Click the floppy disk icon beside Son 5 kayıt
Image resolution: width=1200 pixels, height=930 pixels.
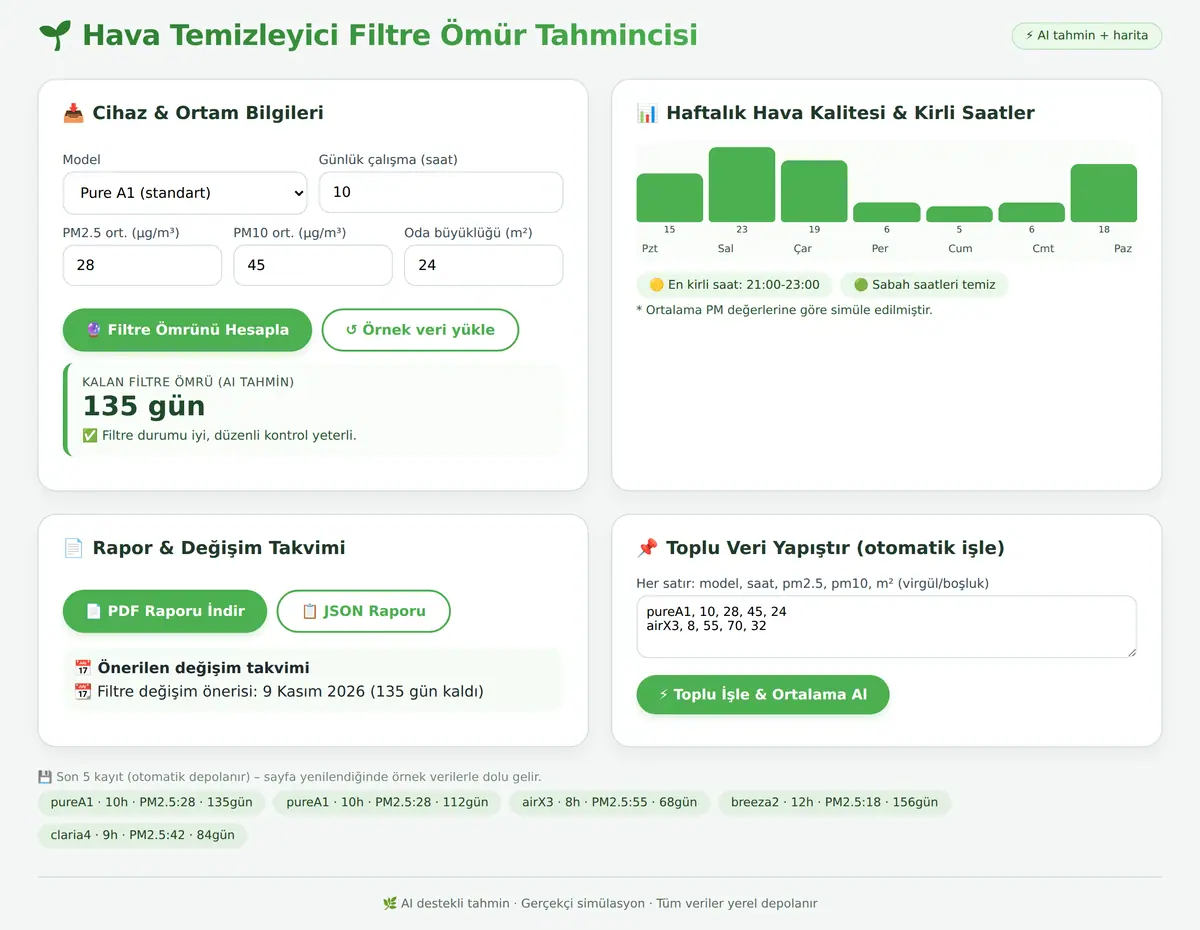(45, 777)
